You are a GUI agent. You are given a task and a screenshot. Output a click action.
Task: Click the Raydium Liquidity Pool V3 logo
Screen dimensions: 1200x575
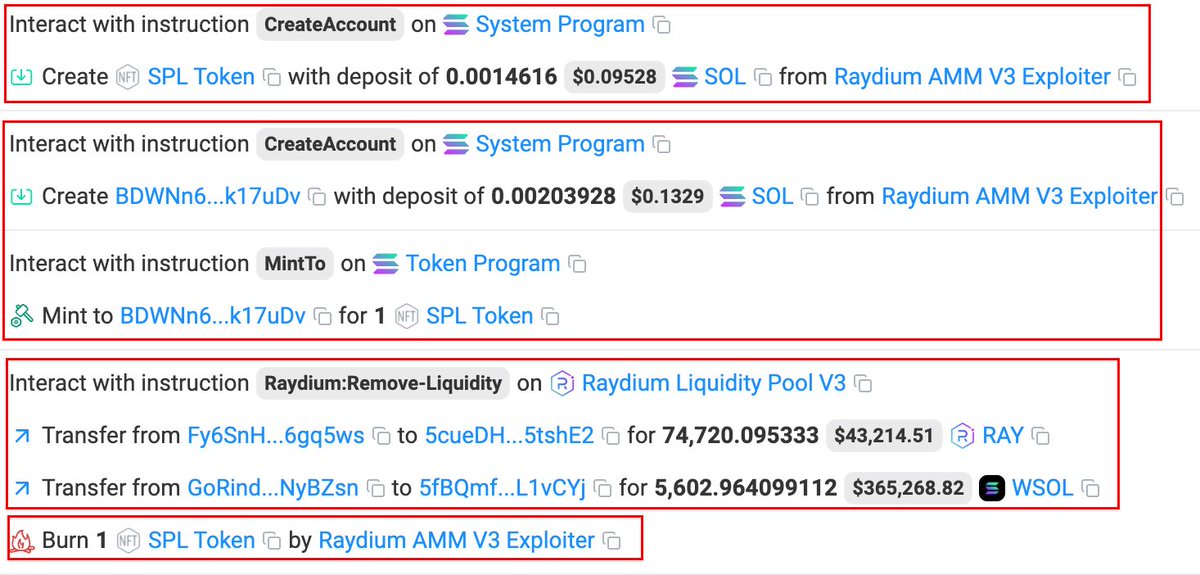click(x=563, y=383)
